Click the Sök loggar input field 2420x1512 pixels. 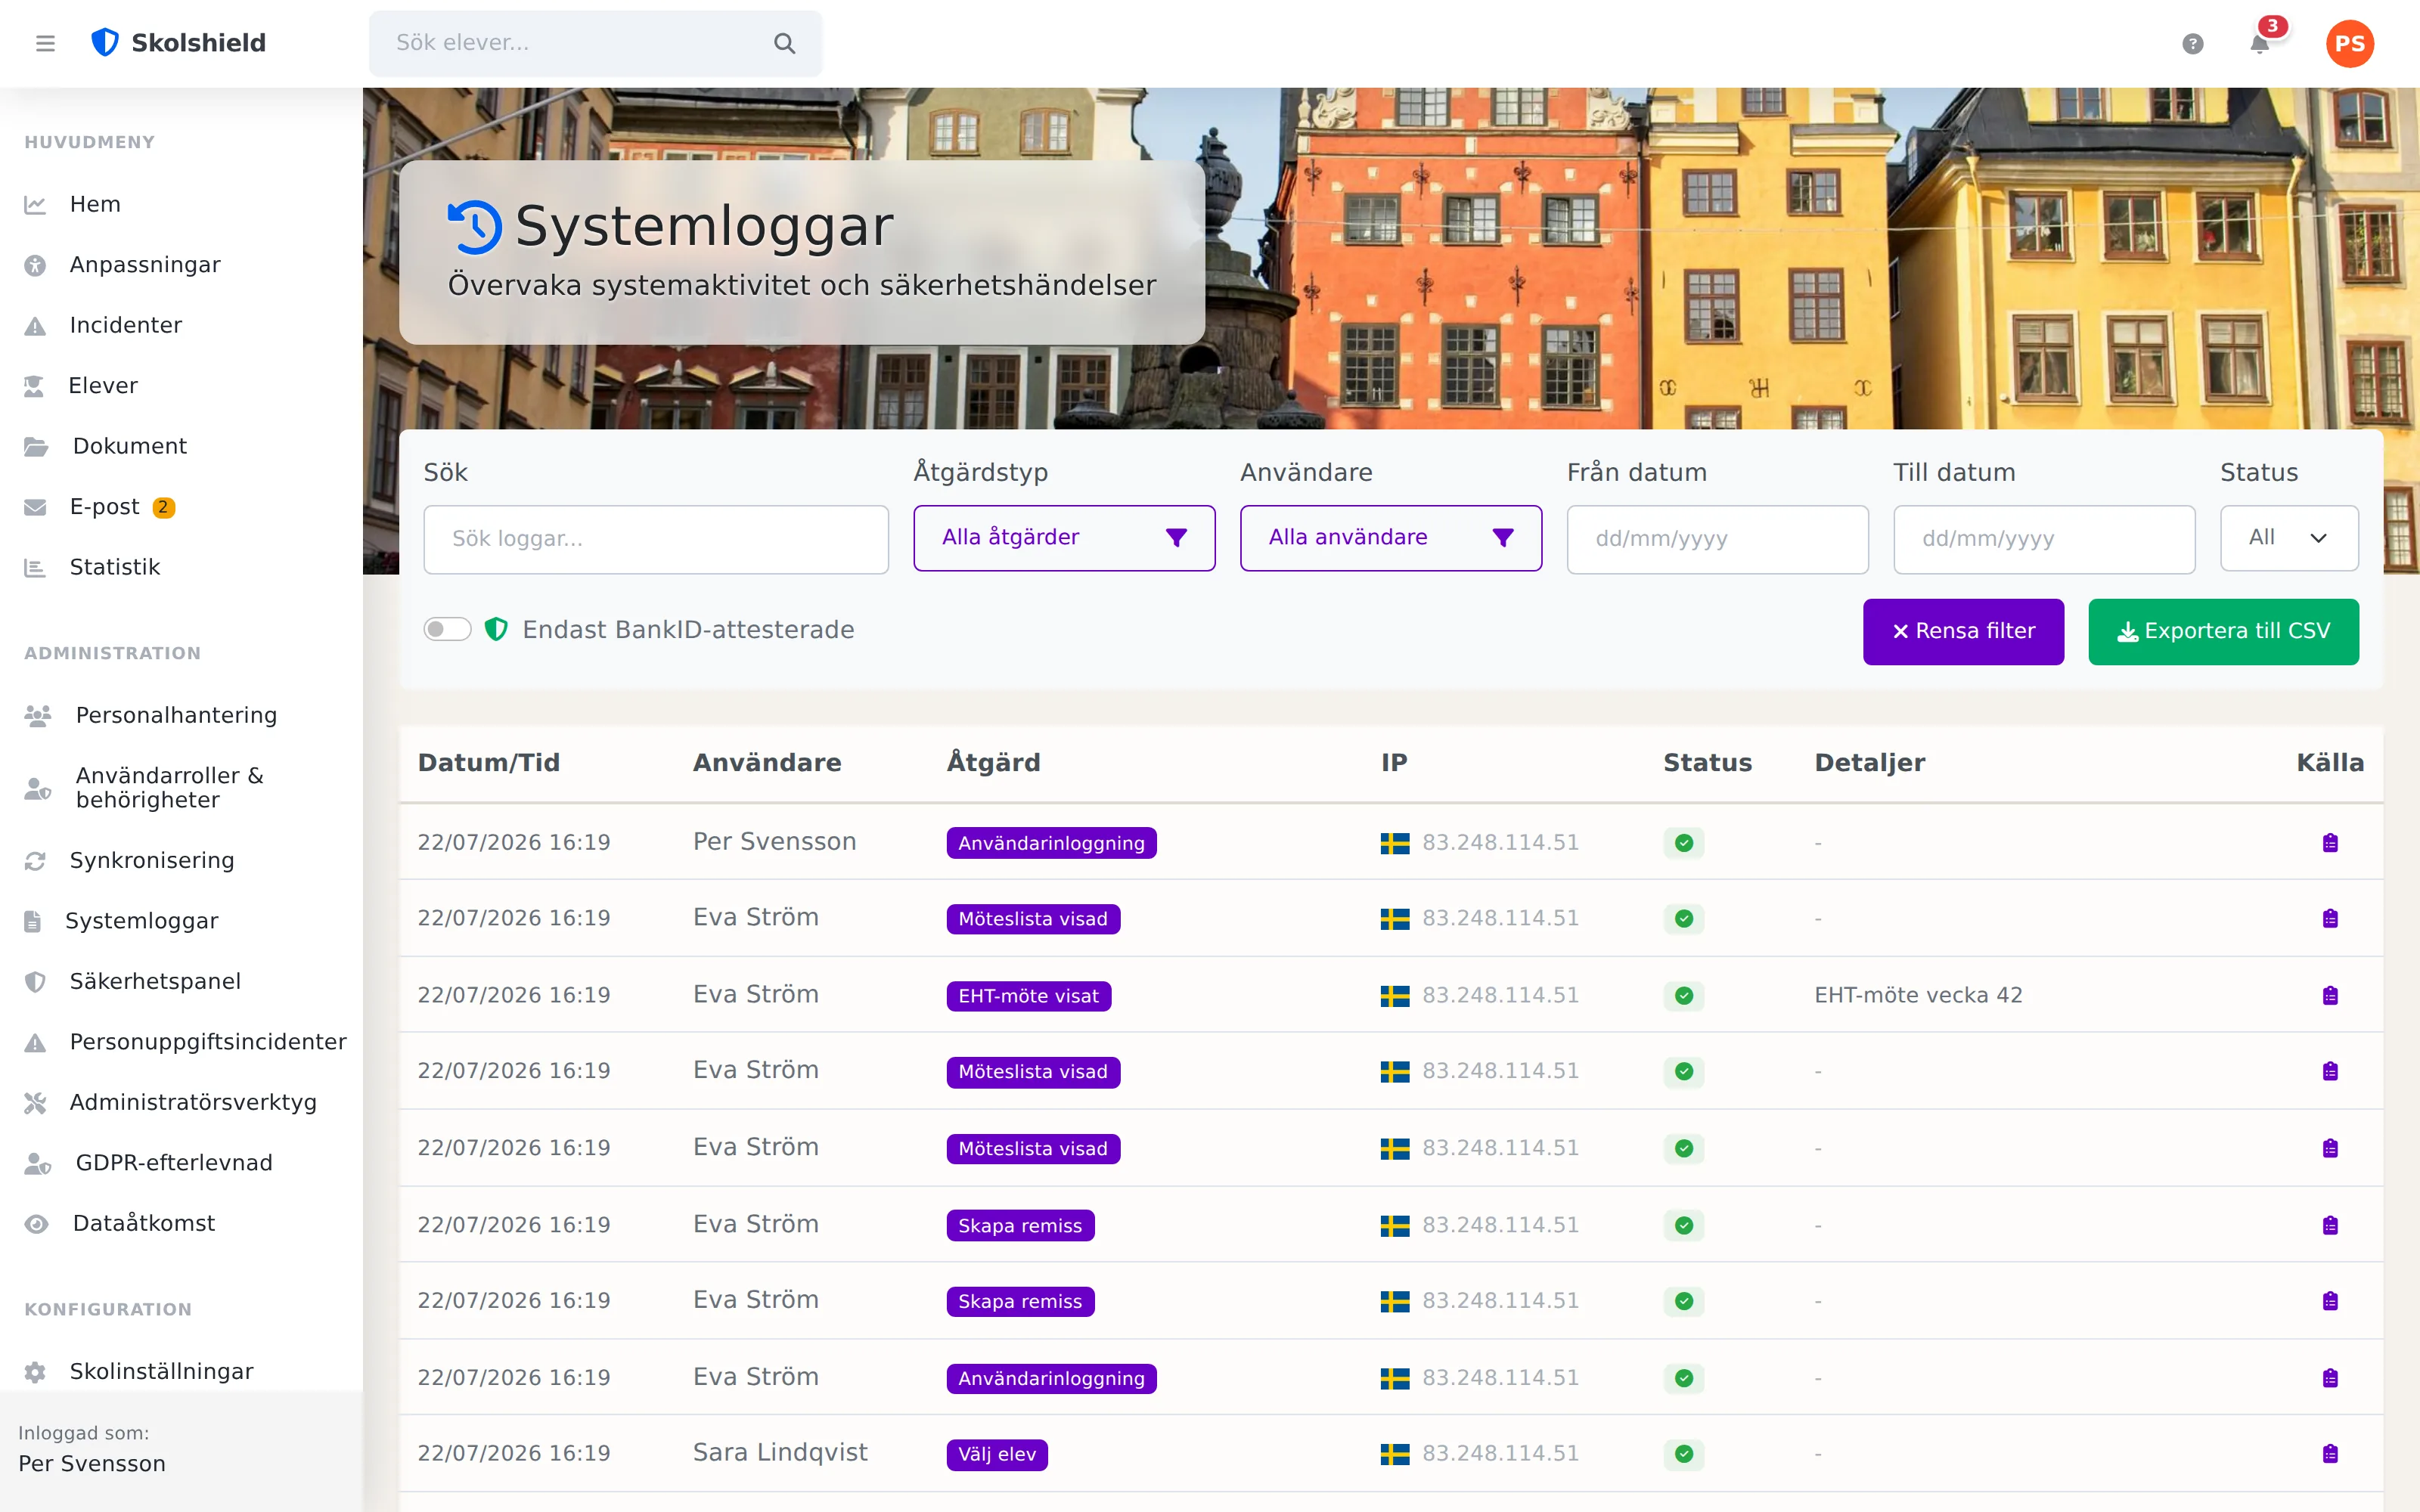pos(656,539)
